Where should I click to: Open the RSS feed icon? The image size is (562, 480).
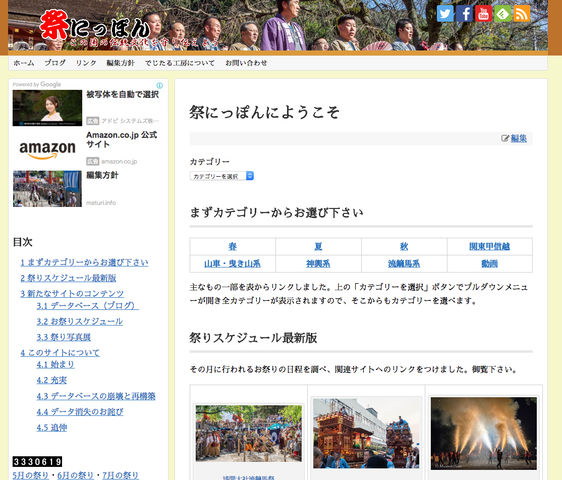522,14
